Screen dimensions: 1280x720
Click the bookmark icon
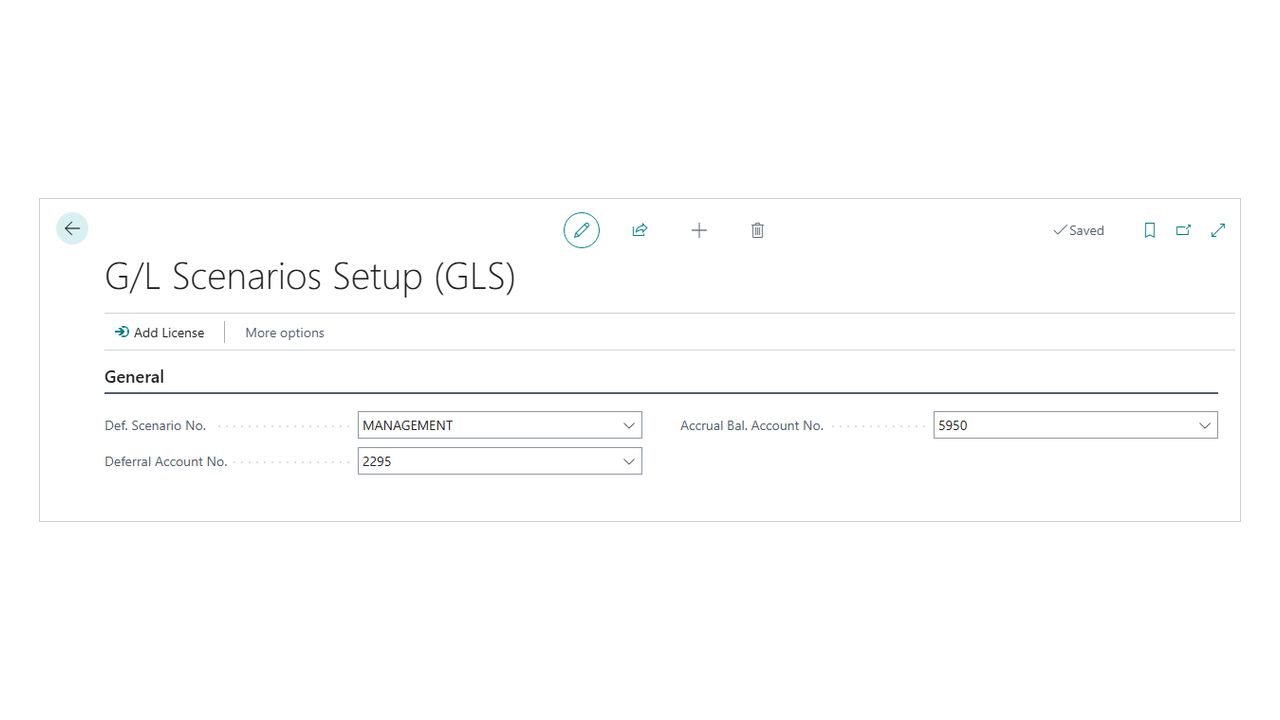click(x=1150, y=230)
